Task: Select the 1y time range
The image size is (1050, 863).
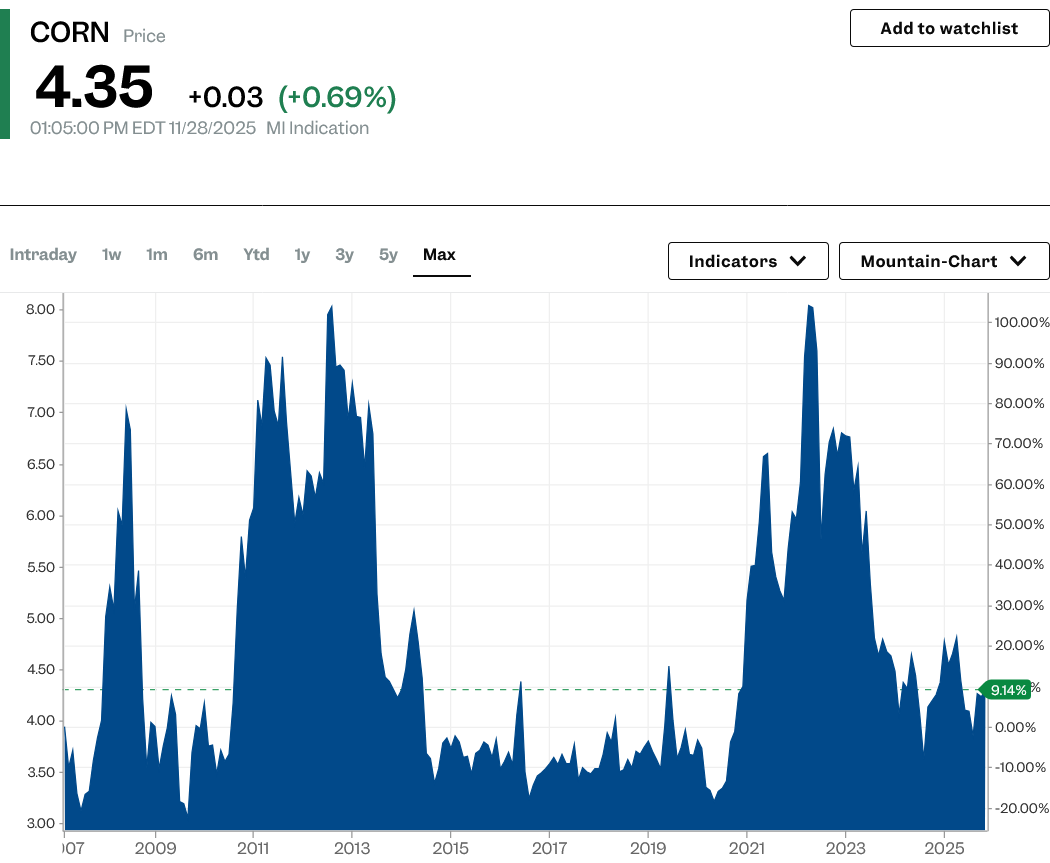Action: click(x=302, y=255)
